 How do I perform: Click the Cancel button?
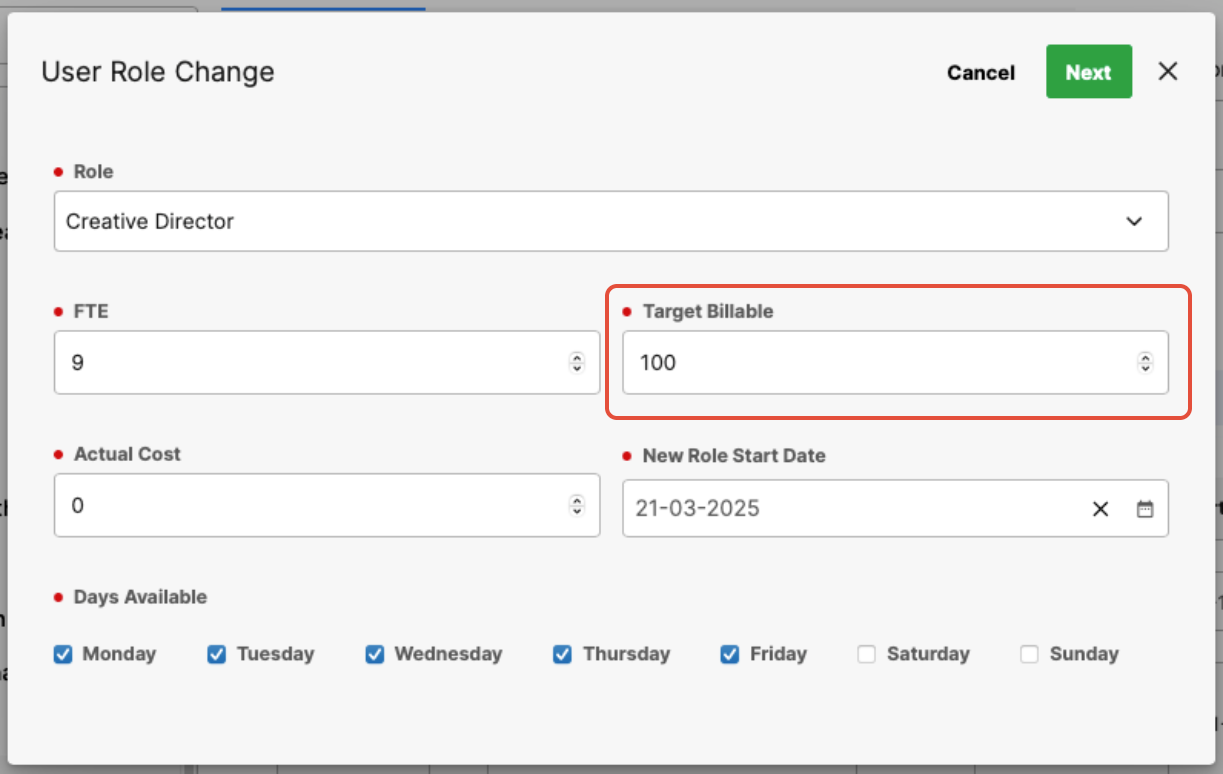[980, 72]
